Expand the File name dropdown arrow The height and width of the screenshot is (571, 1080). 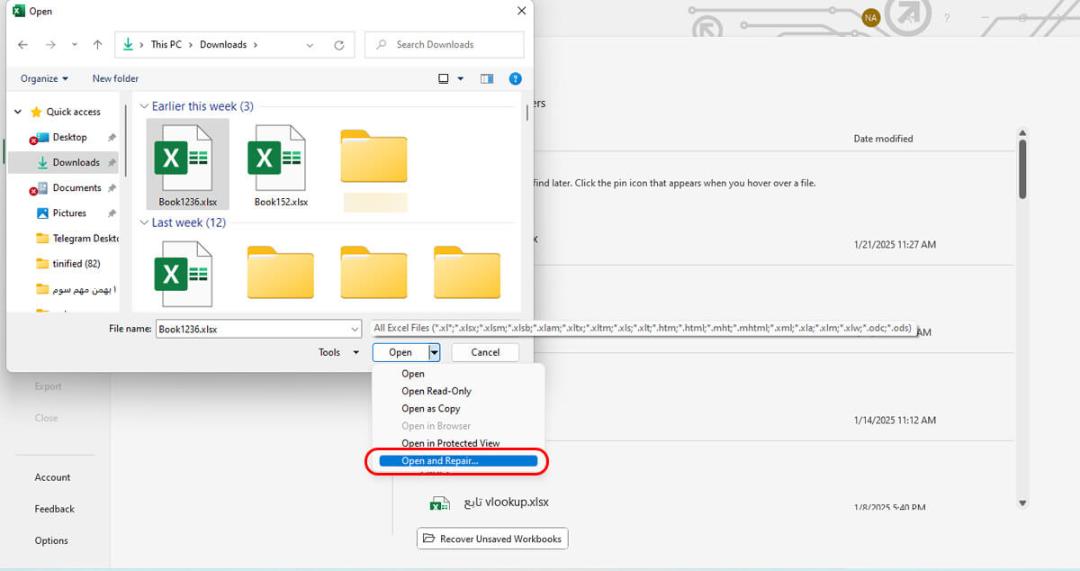[355, 329]
